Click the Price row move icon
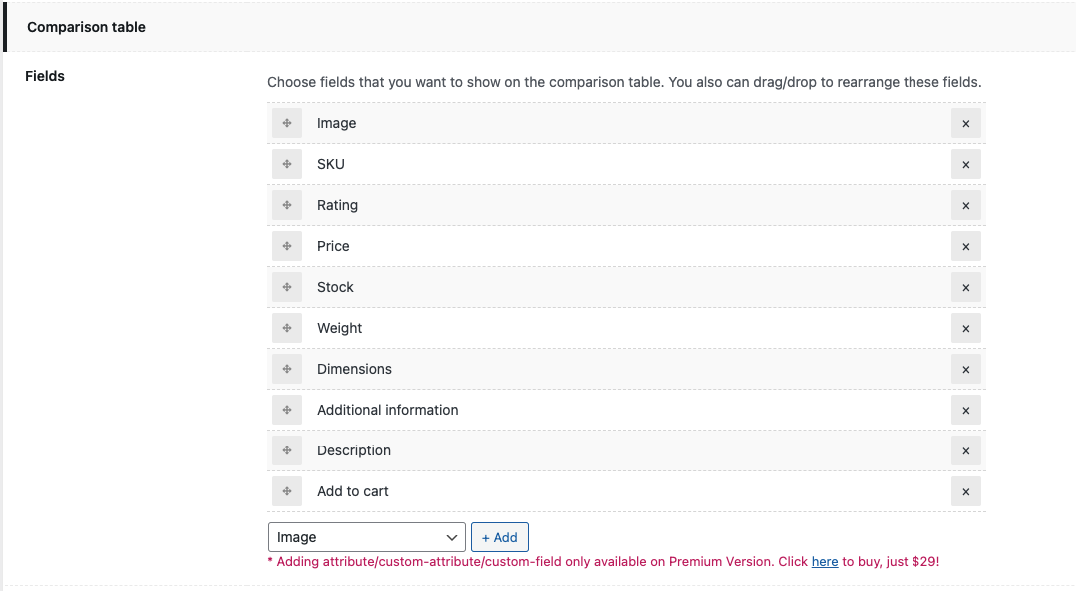 pos(287,246)
